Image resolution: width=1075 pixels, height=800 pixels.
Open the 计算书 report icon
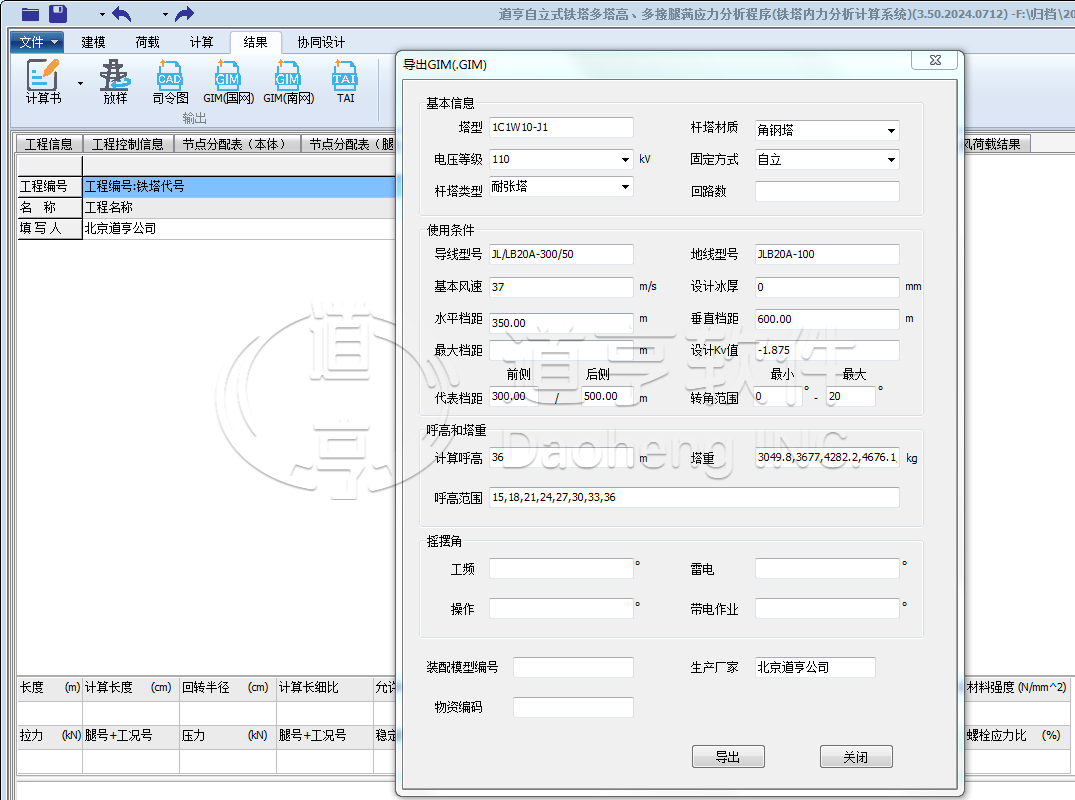43,82
